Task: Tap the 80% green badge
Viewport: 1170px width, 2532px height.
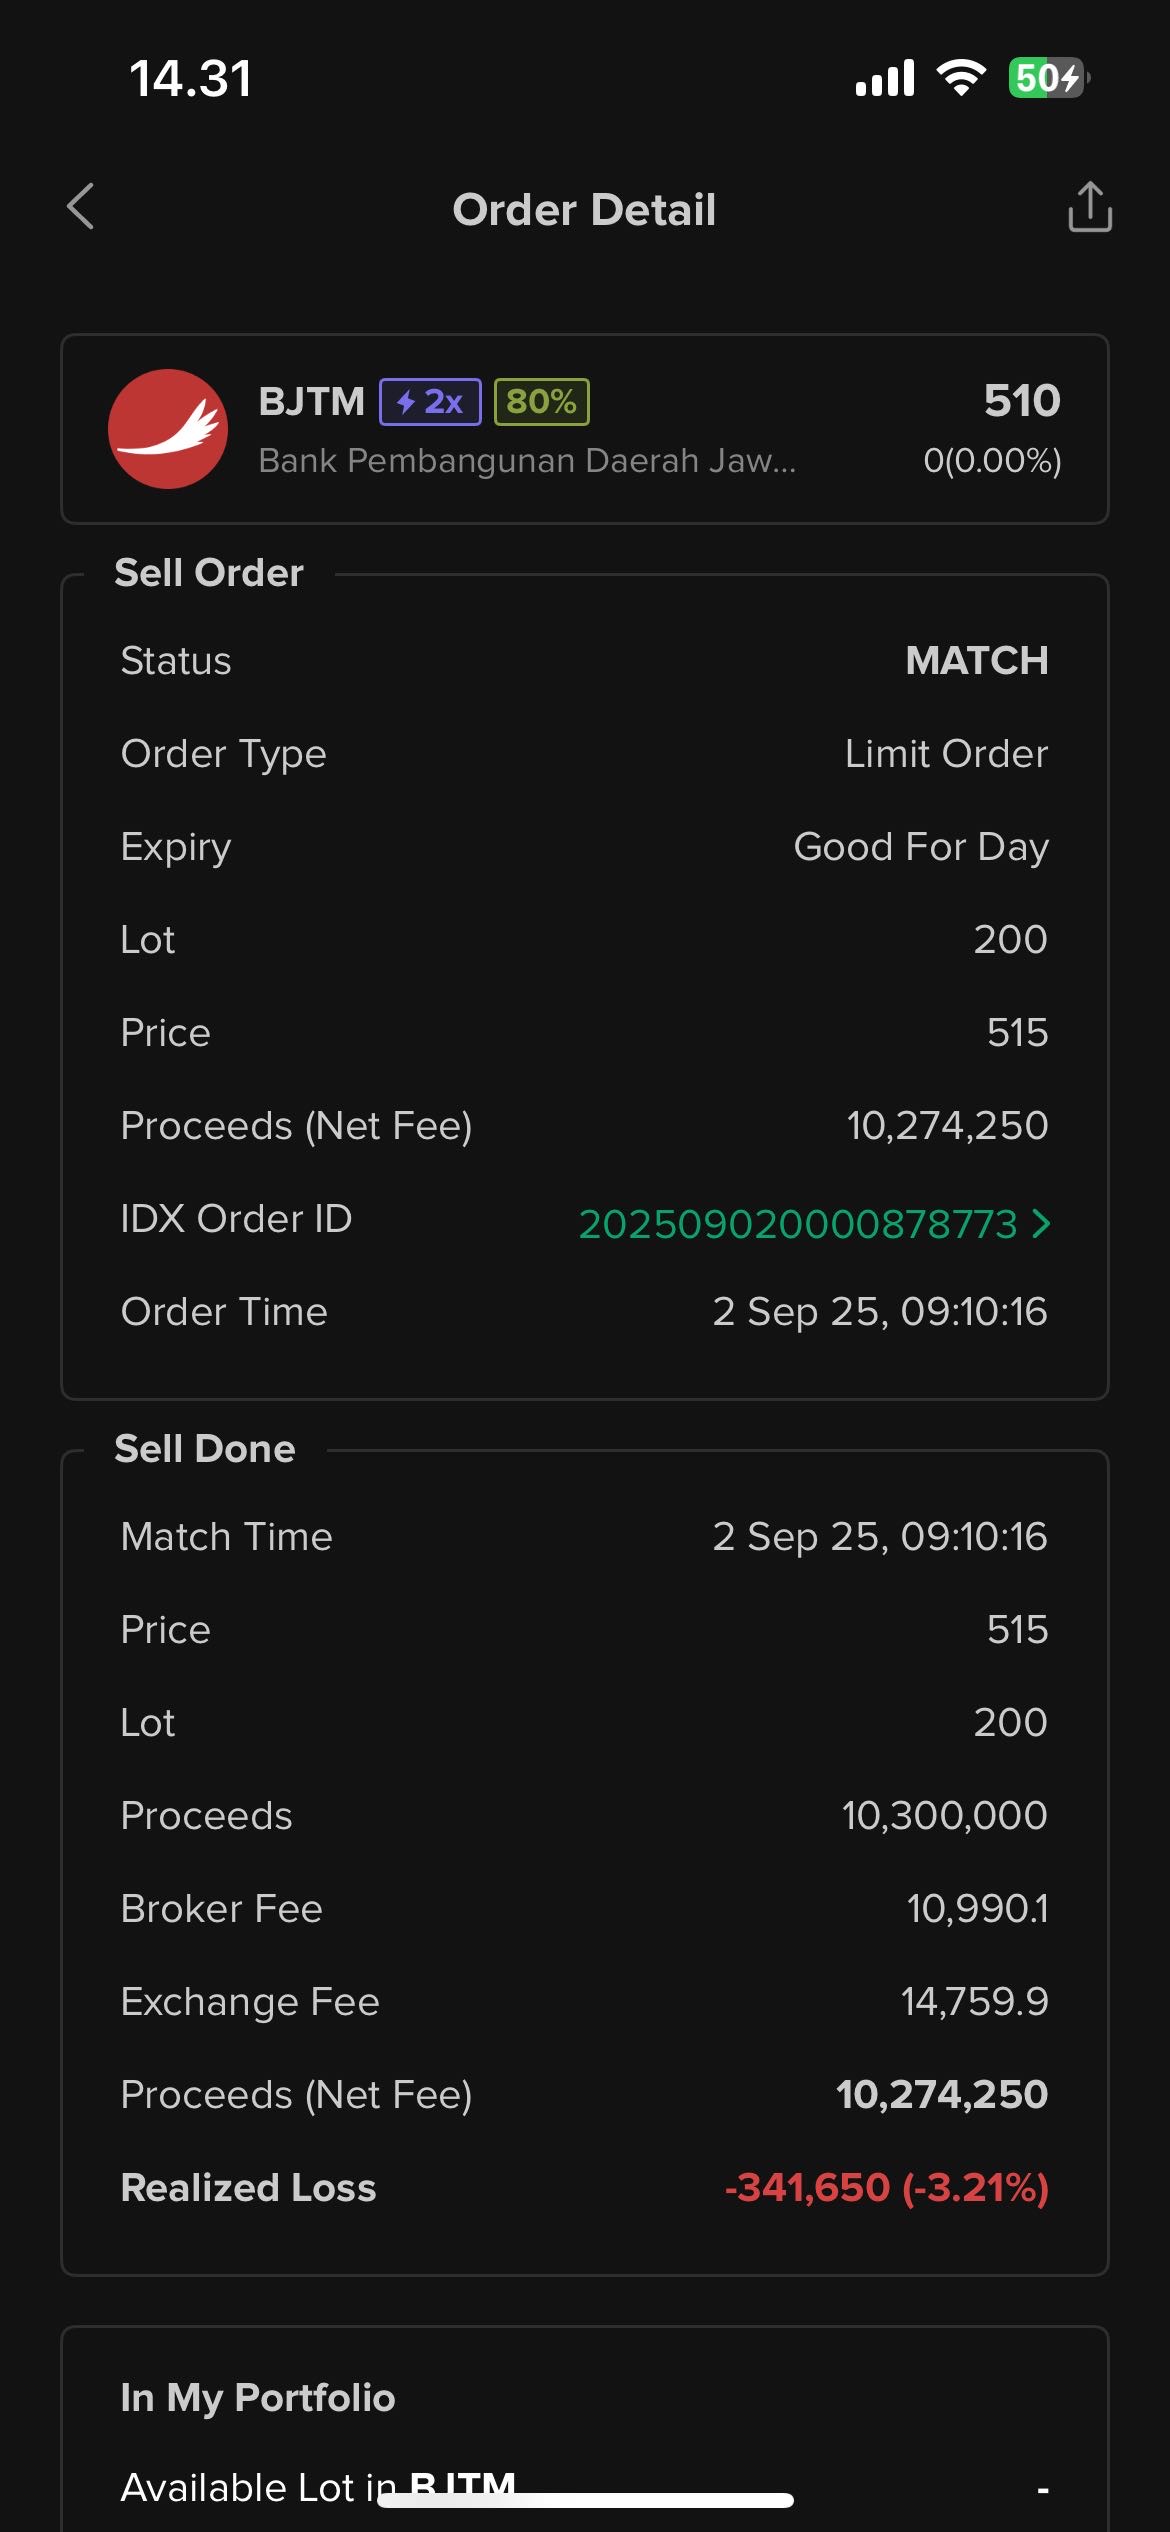Action: 541,402
